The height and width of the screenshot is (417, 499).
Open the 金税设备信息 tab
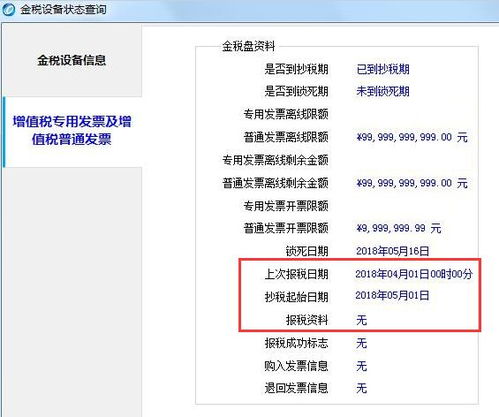pos(72,60)
